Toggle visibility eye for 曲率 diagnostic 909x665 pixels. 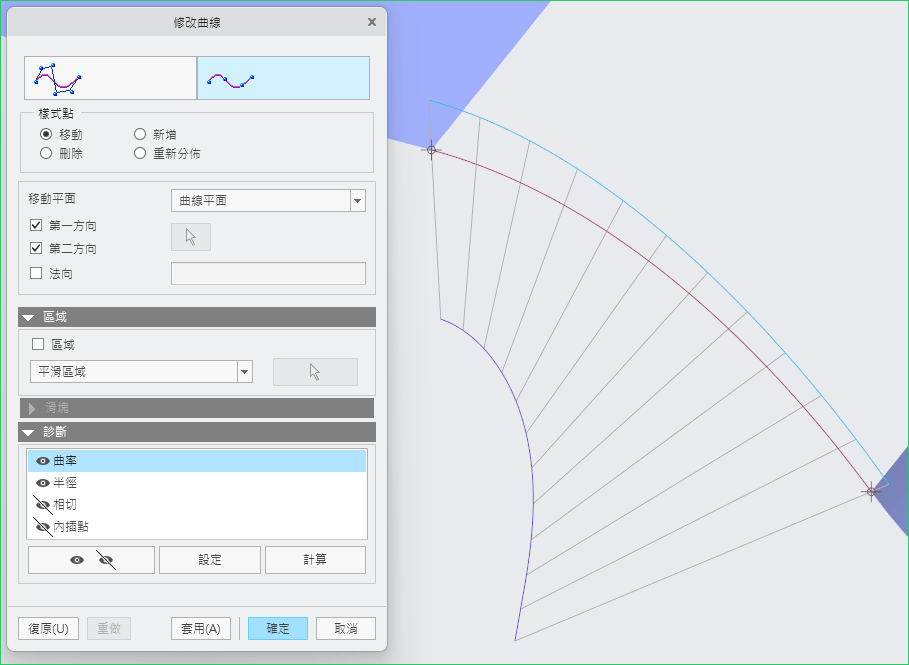43,462
